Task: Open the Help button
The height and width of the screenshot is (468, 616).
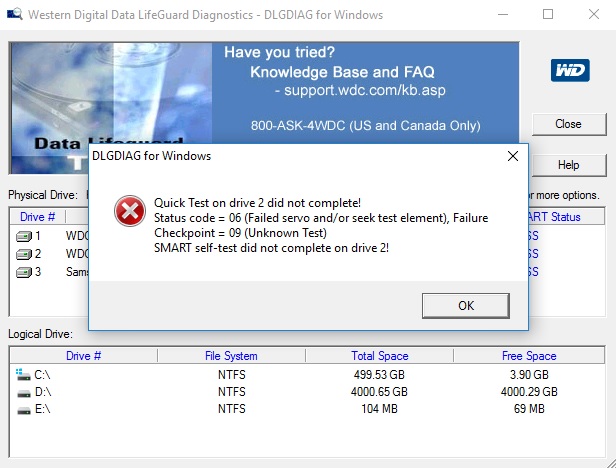Action: coord(569,165)
